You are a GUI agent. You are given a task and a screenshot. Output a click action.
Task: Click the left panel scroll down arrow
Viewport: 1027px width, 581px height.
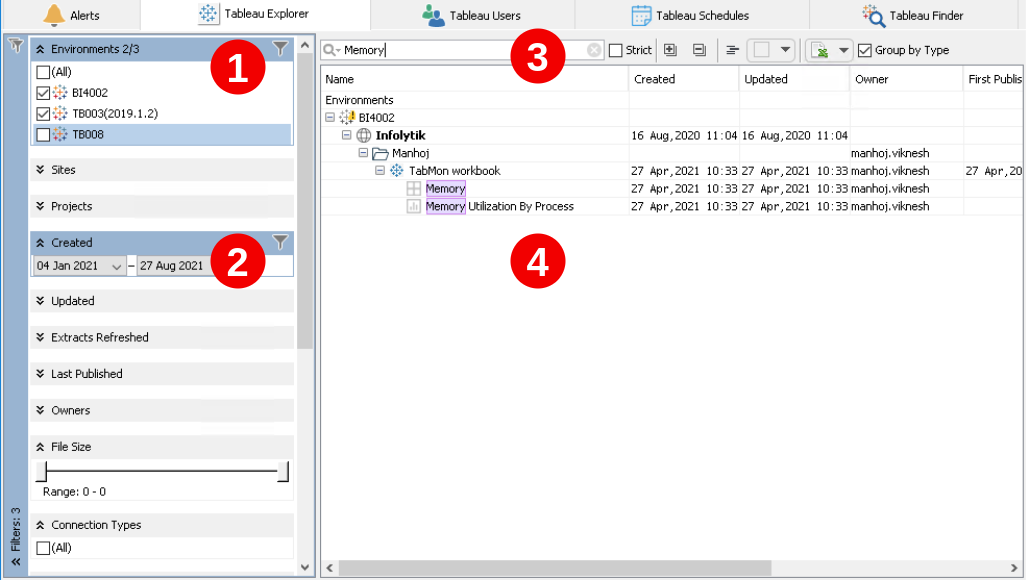pos(305,567)
